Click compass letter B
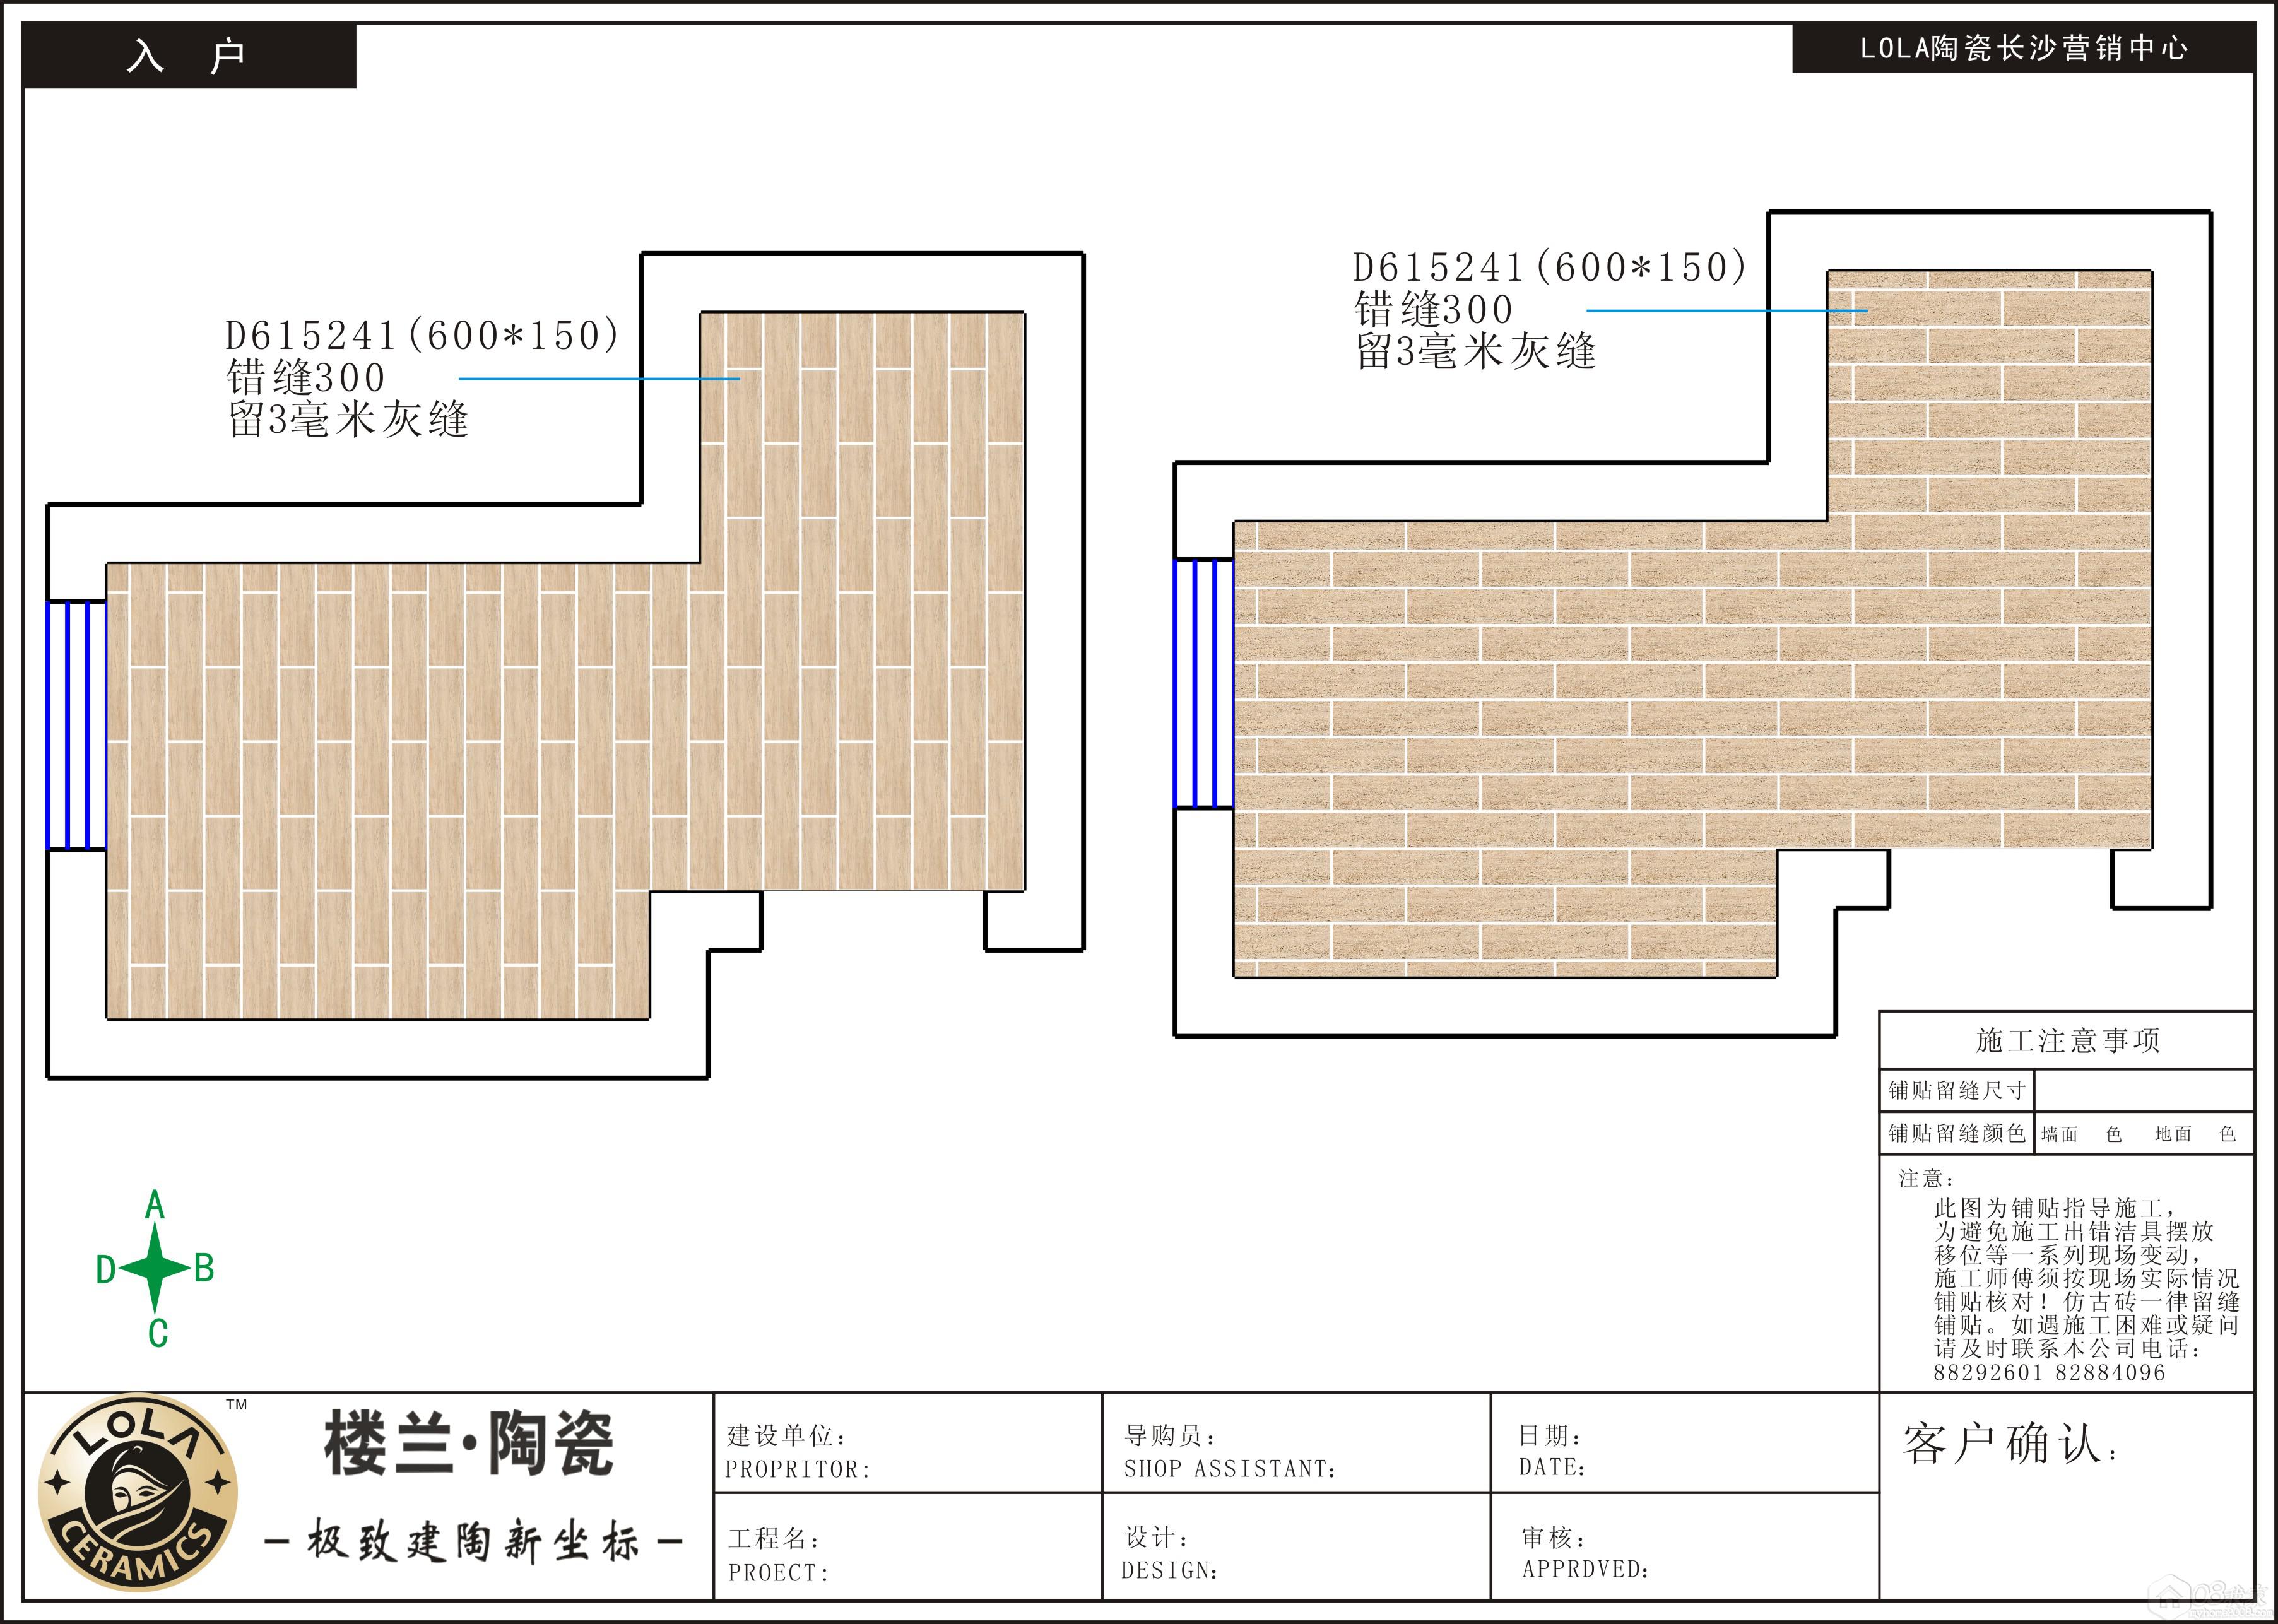 (x=204, y=1268)
